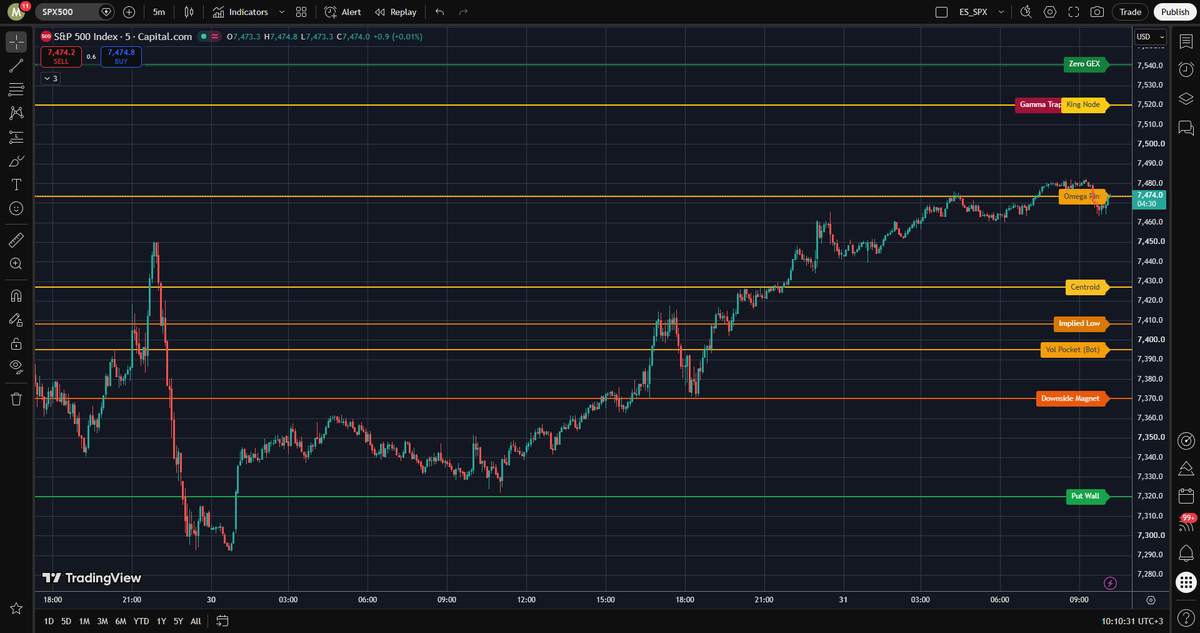Open the user profile avatar menu
The image size is (1200, 633).
pyautogui.click(x=16, y=12)
